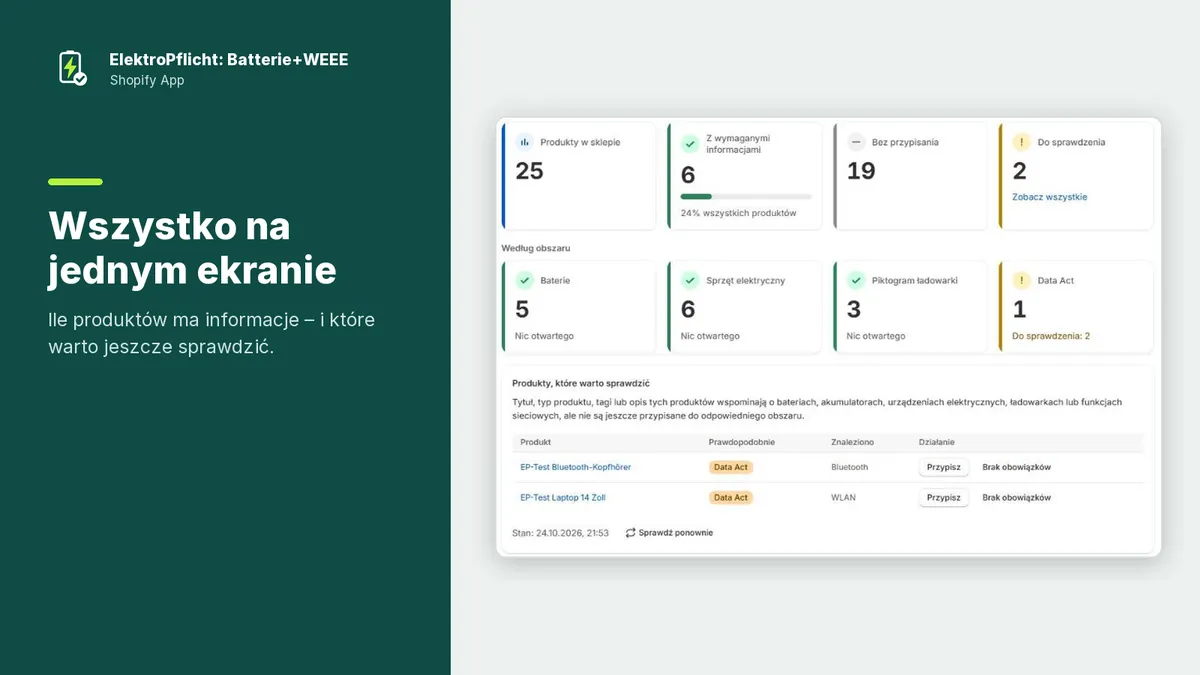Click the check icon beside Piktogram ładowarki

(x=856, y=281)
